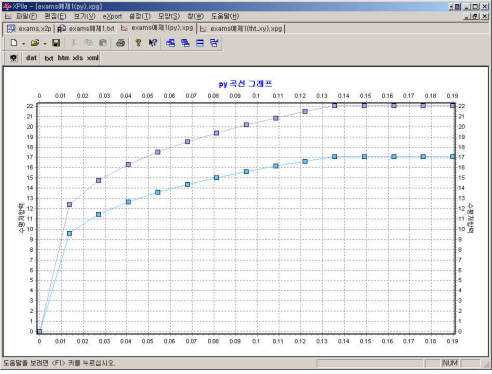Open the eXport menu
This screenshot has width=492, height=374.
tap(112, 16)
